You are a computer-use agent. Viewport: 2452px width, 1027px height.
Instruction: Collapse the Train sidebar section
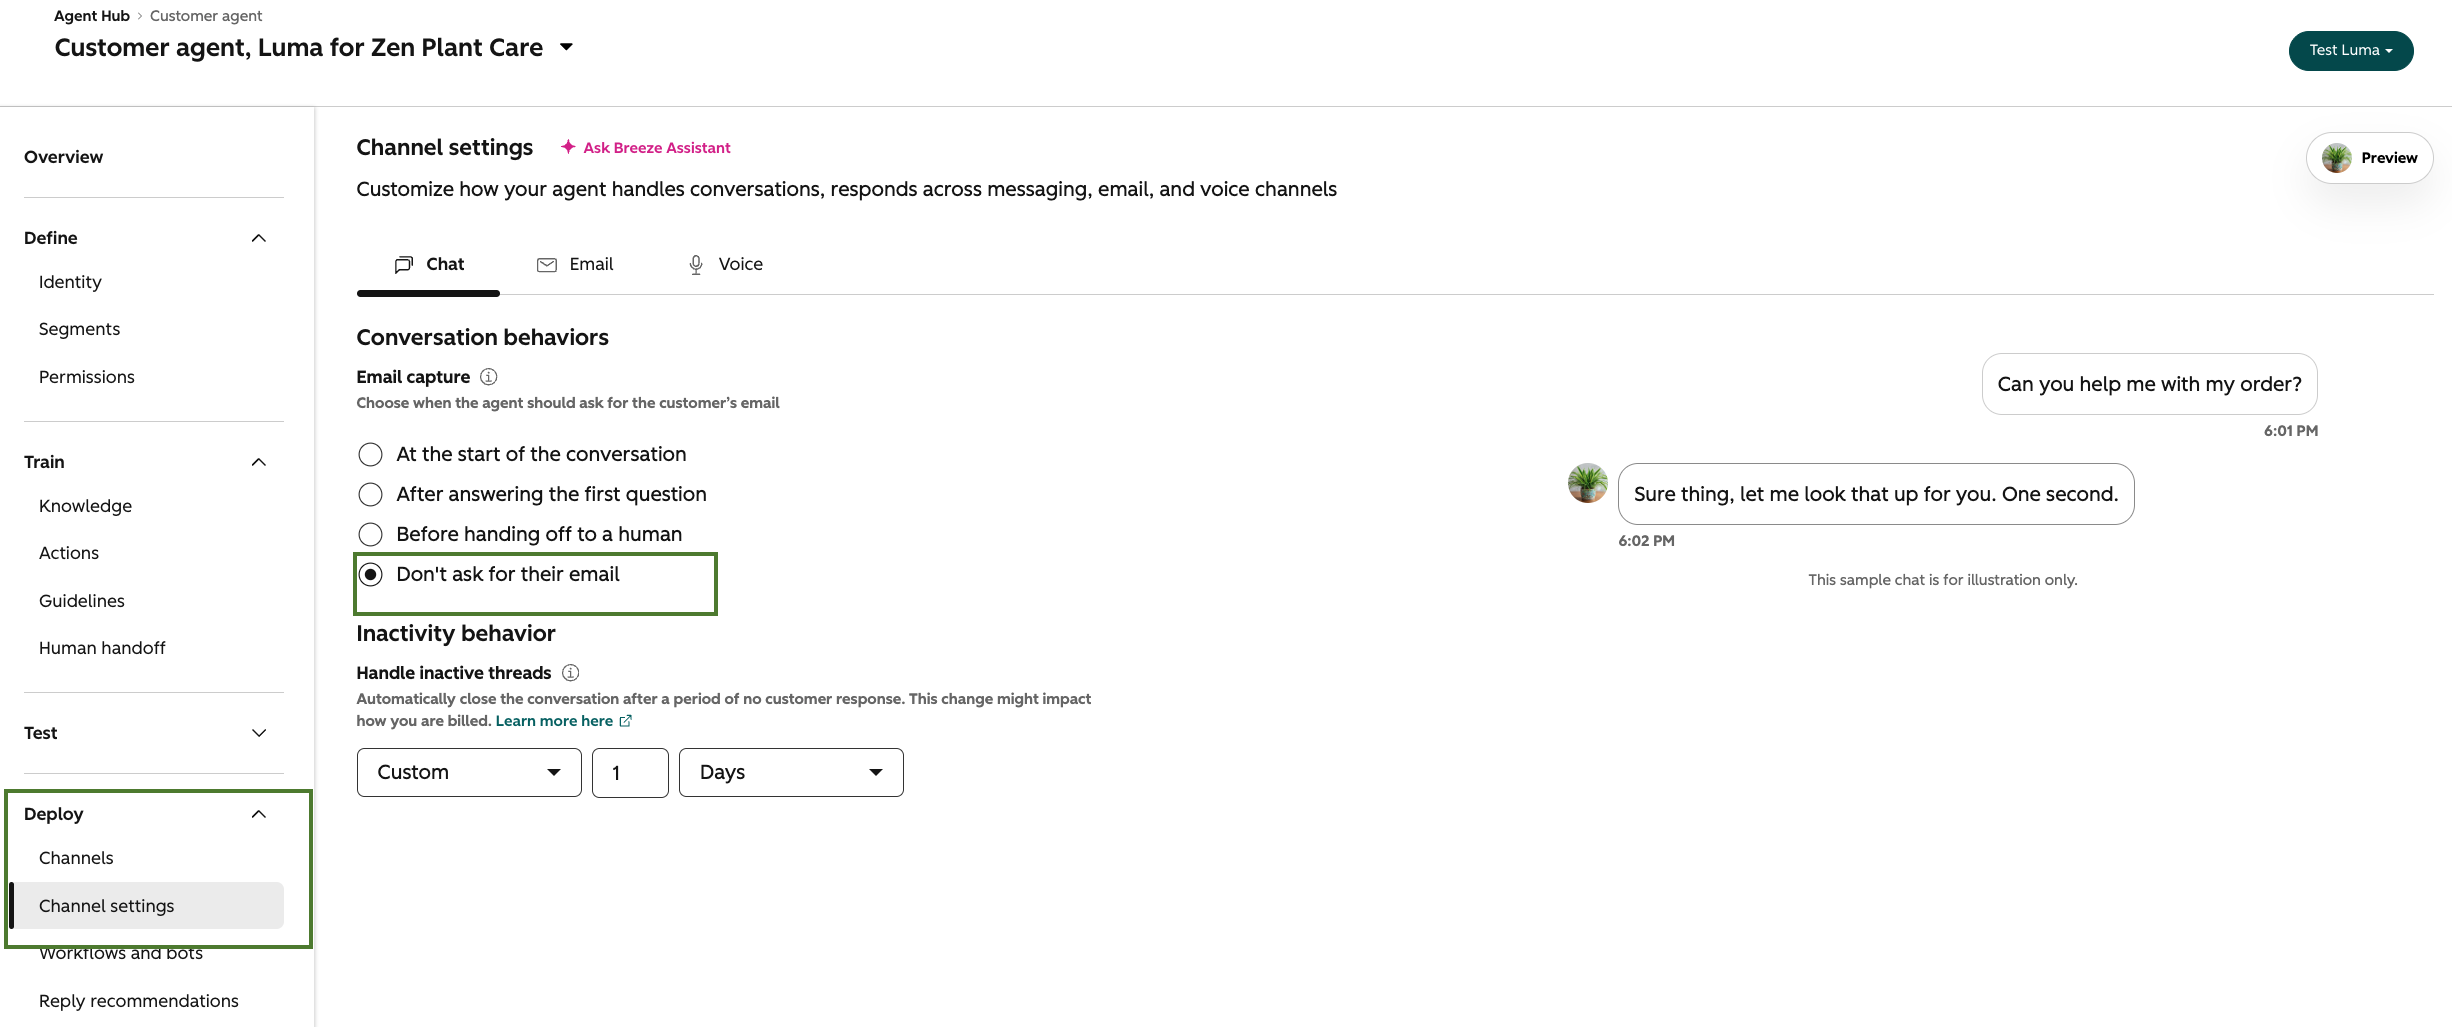(x=259, y=462)
